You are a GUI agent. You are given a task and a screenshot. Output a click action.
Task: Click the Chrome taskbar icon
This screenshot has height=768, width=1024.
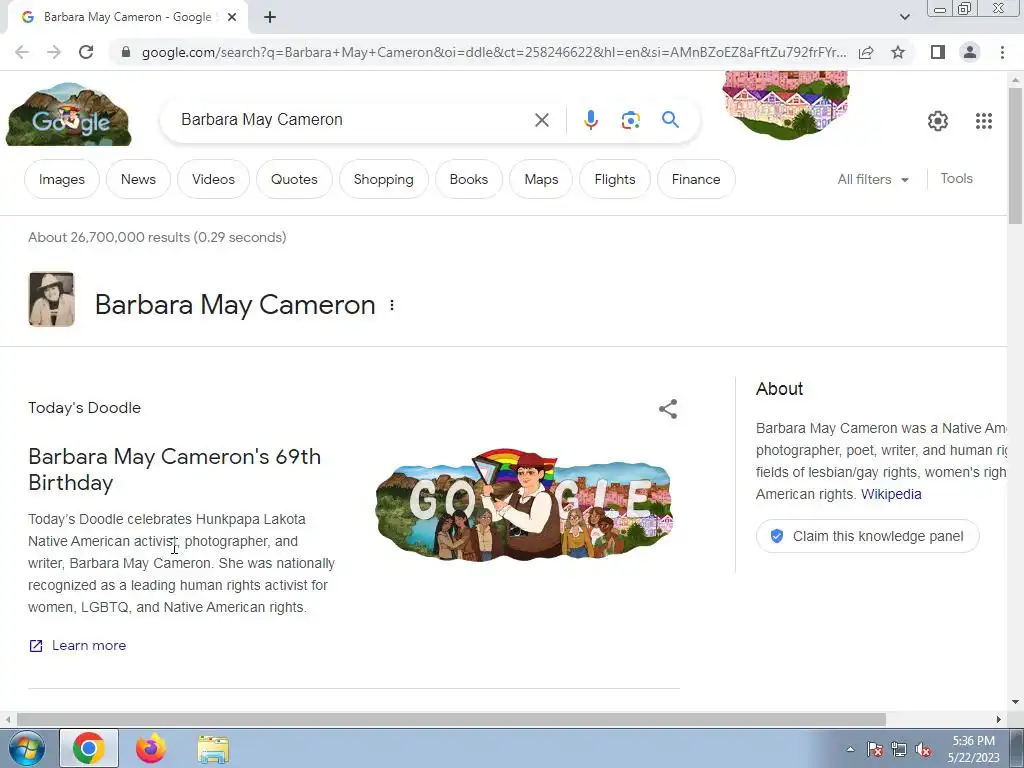pos(89,748)
